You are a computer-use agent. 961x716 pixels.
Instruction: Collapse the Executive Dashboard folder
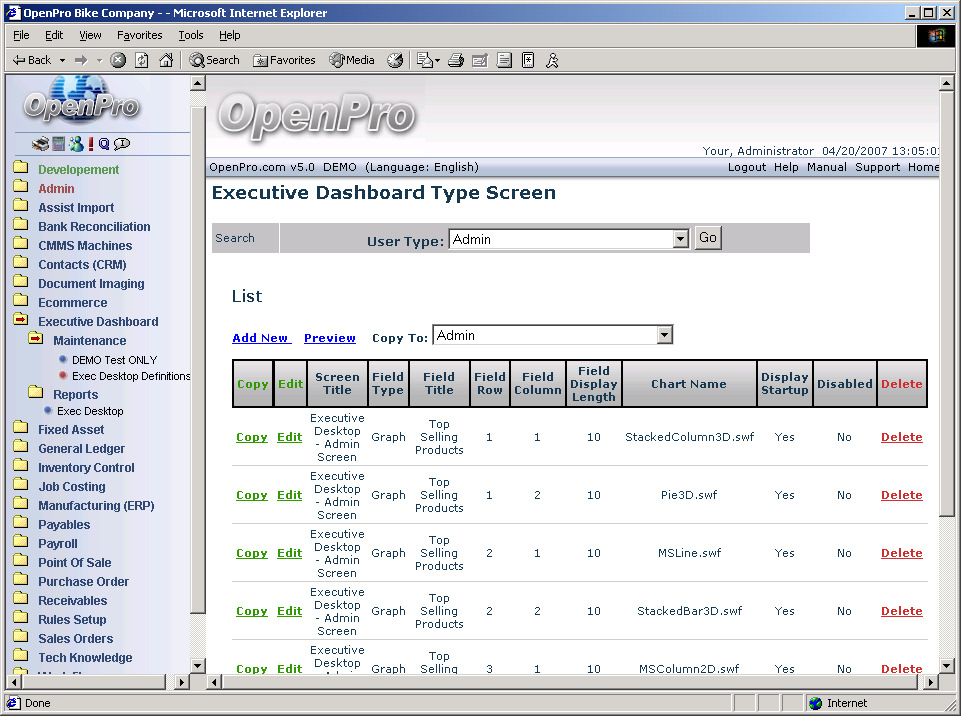click(x=21, y=321)
